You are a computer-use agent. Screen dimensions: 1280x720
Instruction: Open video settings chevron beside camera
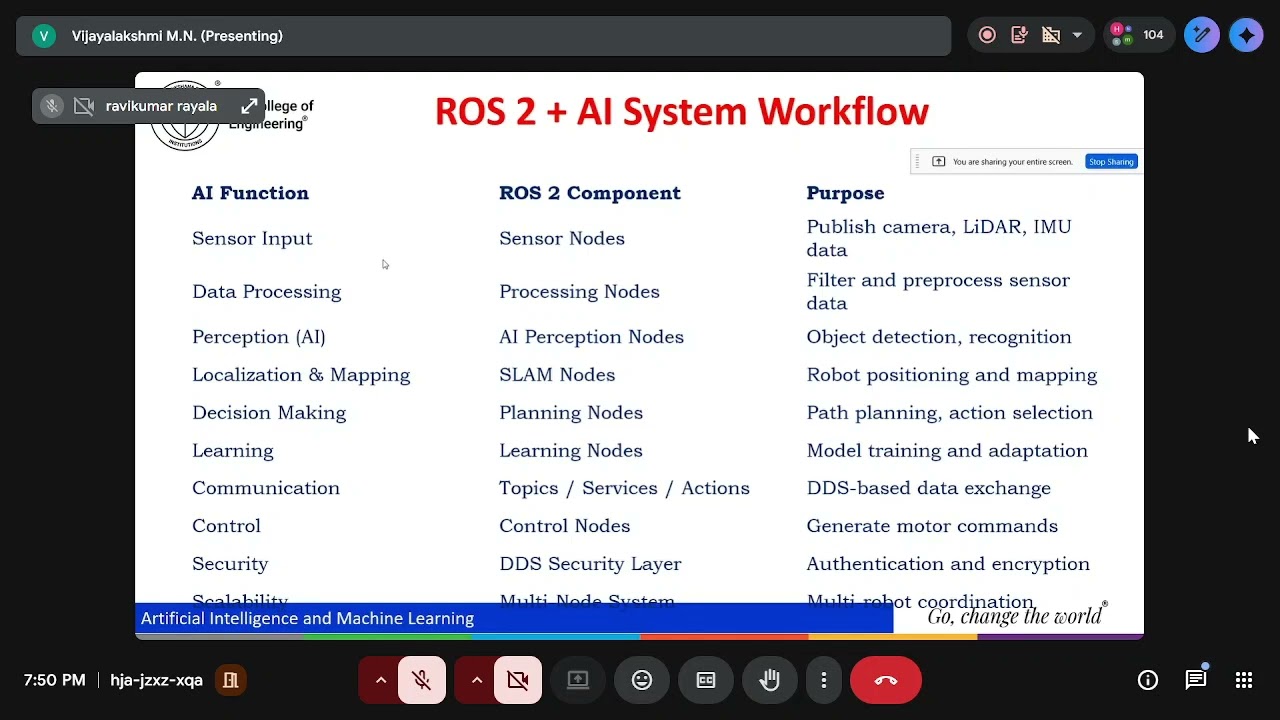click(477, 680)
